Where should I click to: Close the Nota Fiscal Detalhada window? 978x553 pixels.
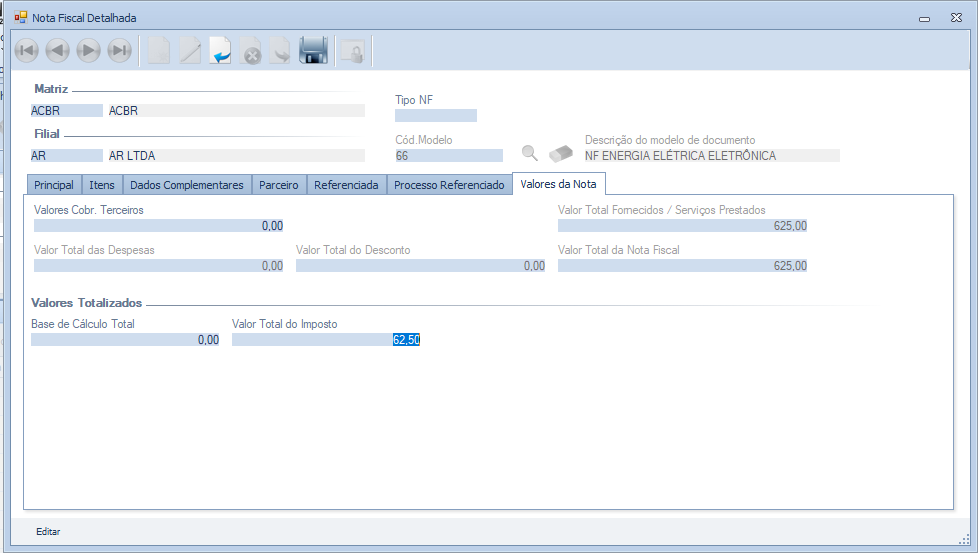coord(956,17)
